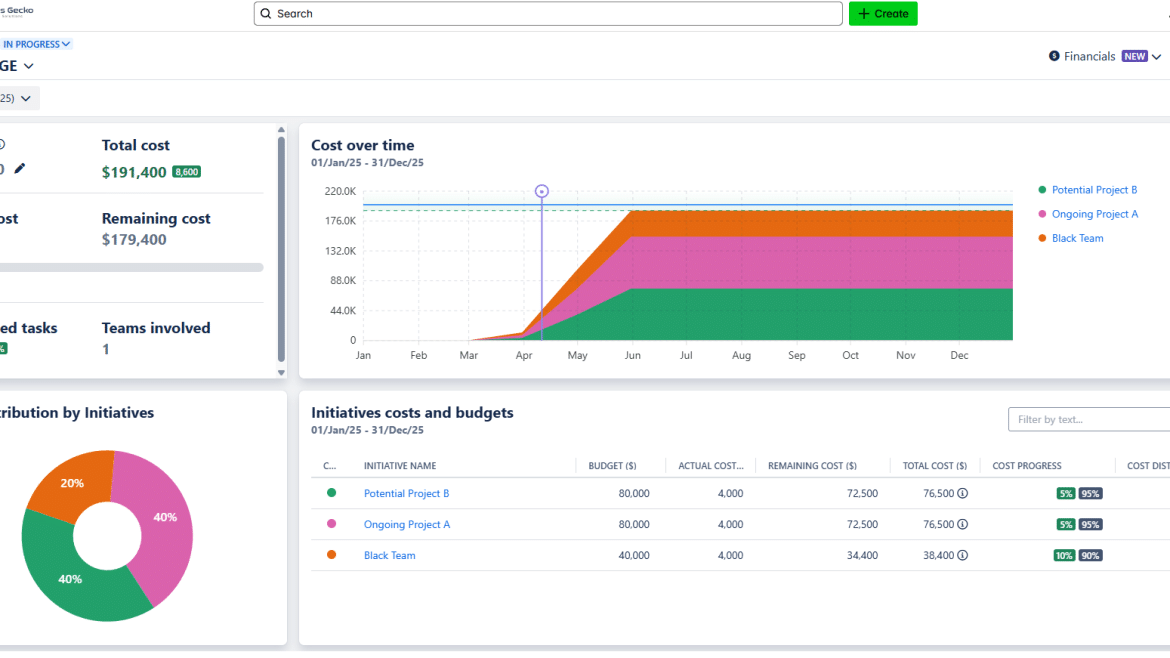Expand the project name chevron below status

click(x=28, y=67)
